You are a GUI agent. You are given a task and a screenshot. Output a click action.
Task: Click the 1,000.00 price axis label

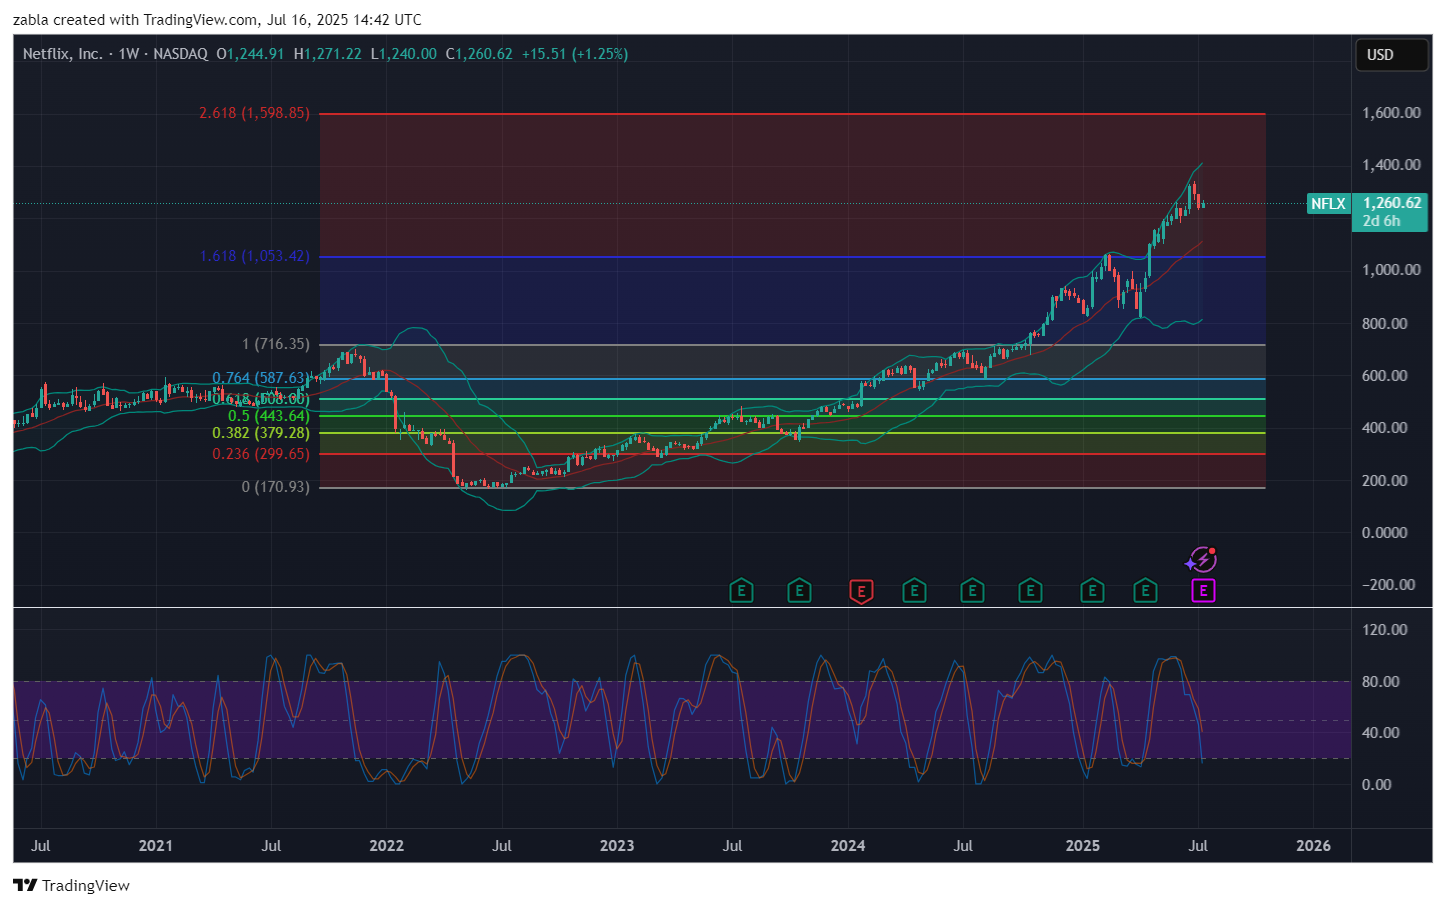coord(1391,270)
